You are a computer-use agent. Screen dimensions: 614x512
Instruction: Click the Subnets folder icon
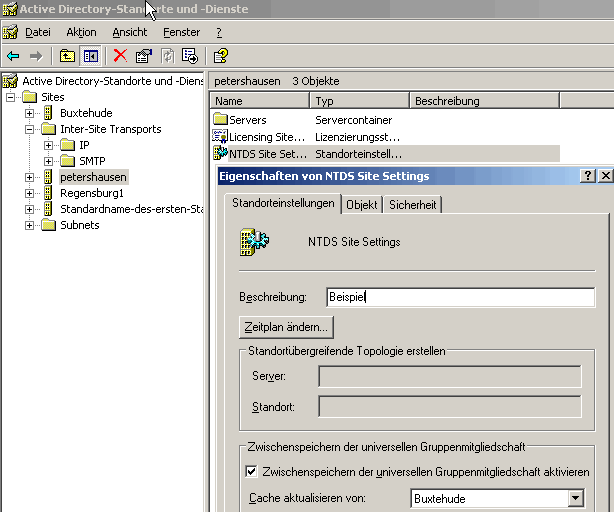point(49,225)
